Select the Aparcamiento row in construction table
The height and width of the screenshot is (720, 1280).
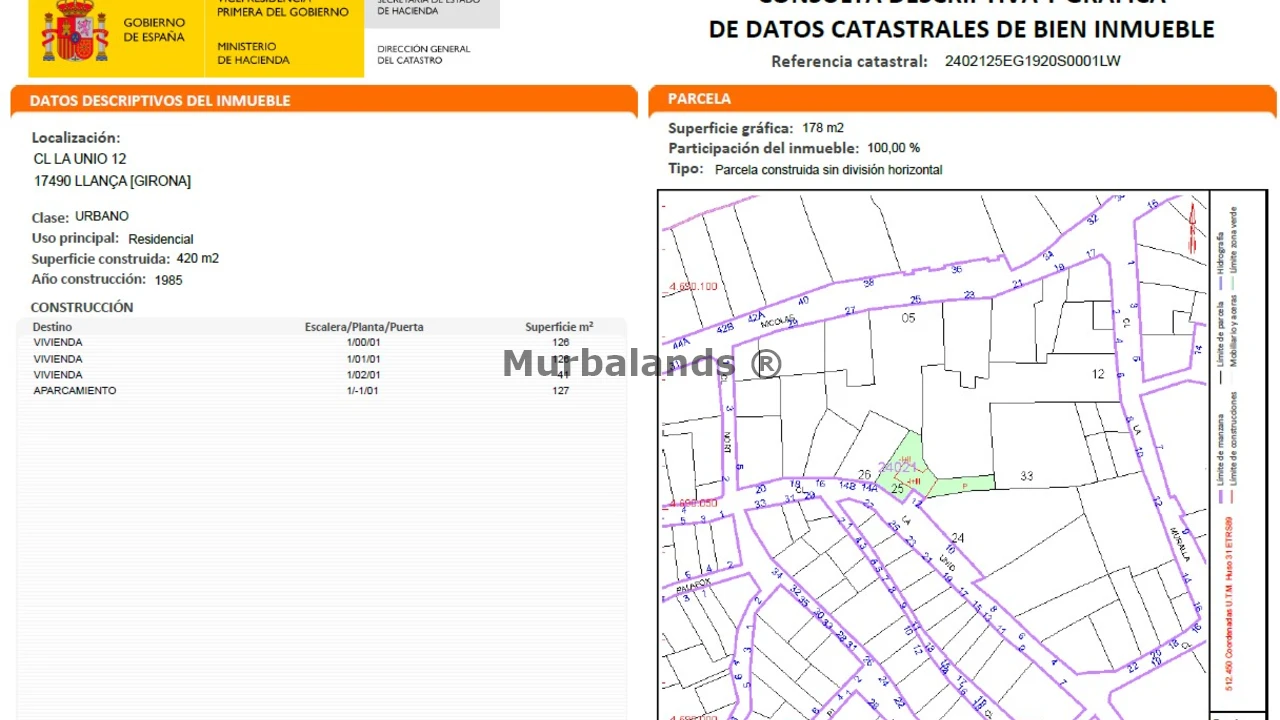(x=75, y=391)
